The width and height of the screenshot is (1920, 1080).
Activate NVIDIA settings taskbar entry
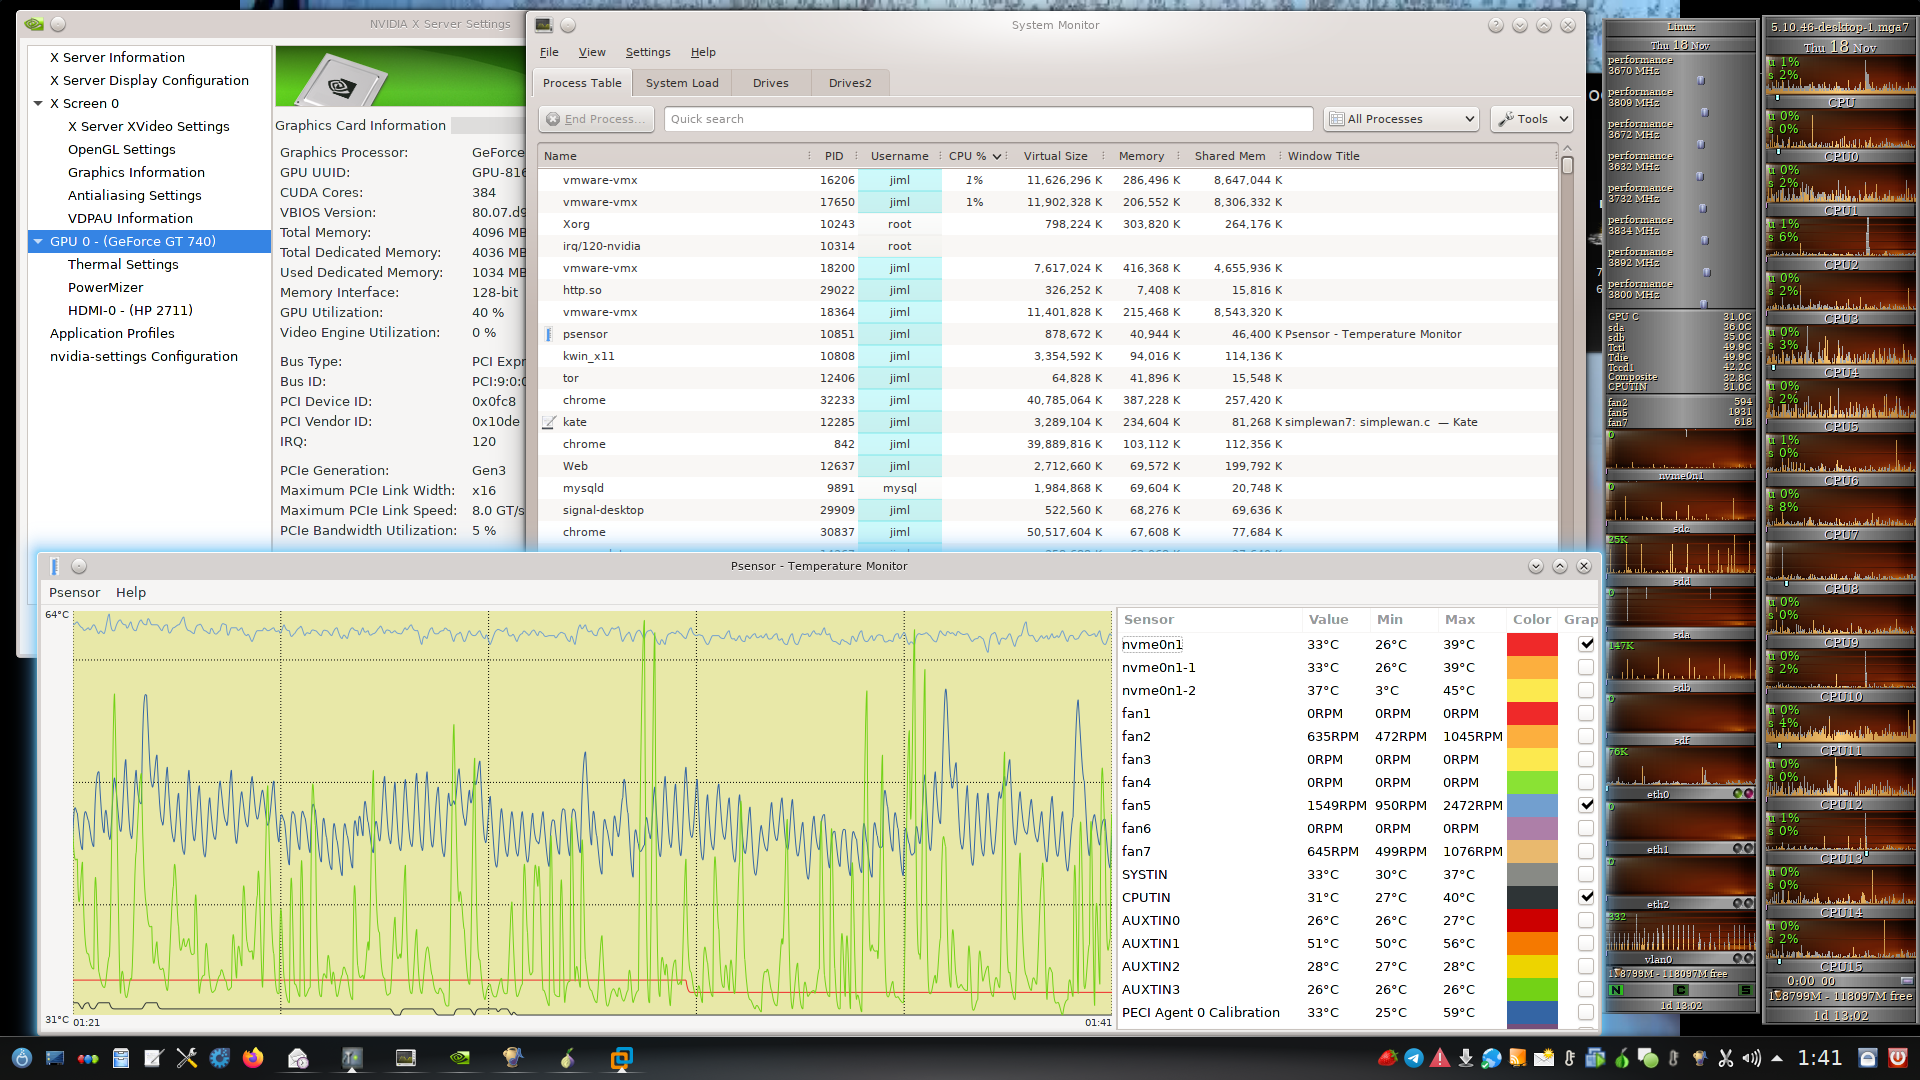click(460, 1058)
